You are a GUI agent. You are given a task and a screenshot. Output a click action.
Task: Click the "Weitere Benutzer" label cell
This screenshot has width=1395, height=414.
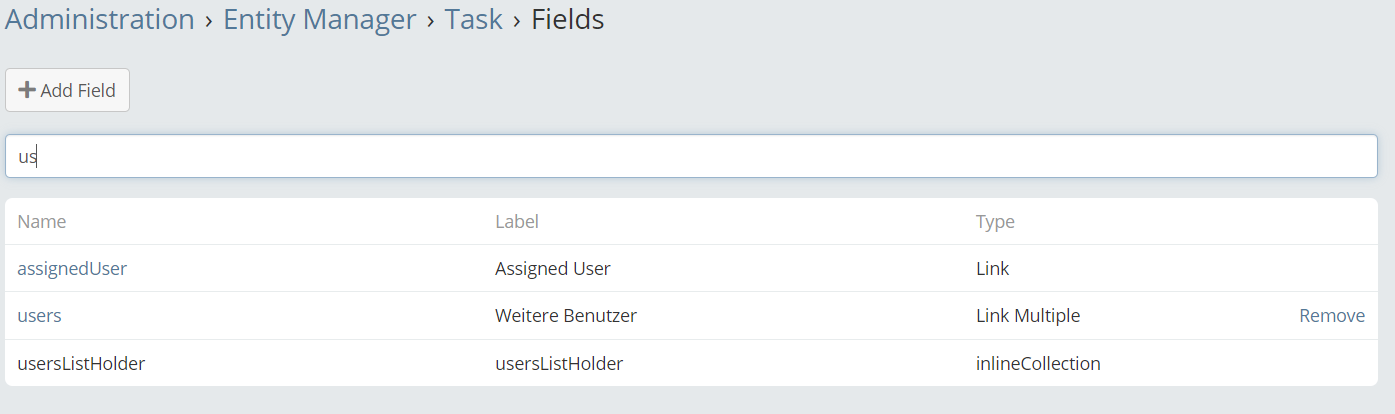click(x=566, y=315)
